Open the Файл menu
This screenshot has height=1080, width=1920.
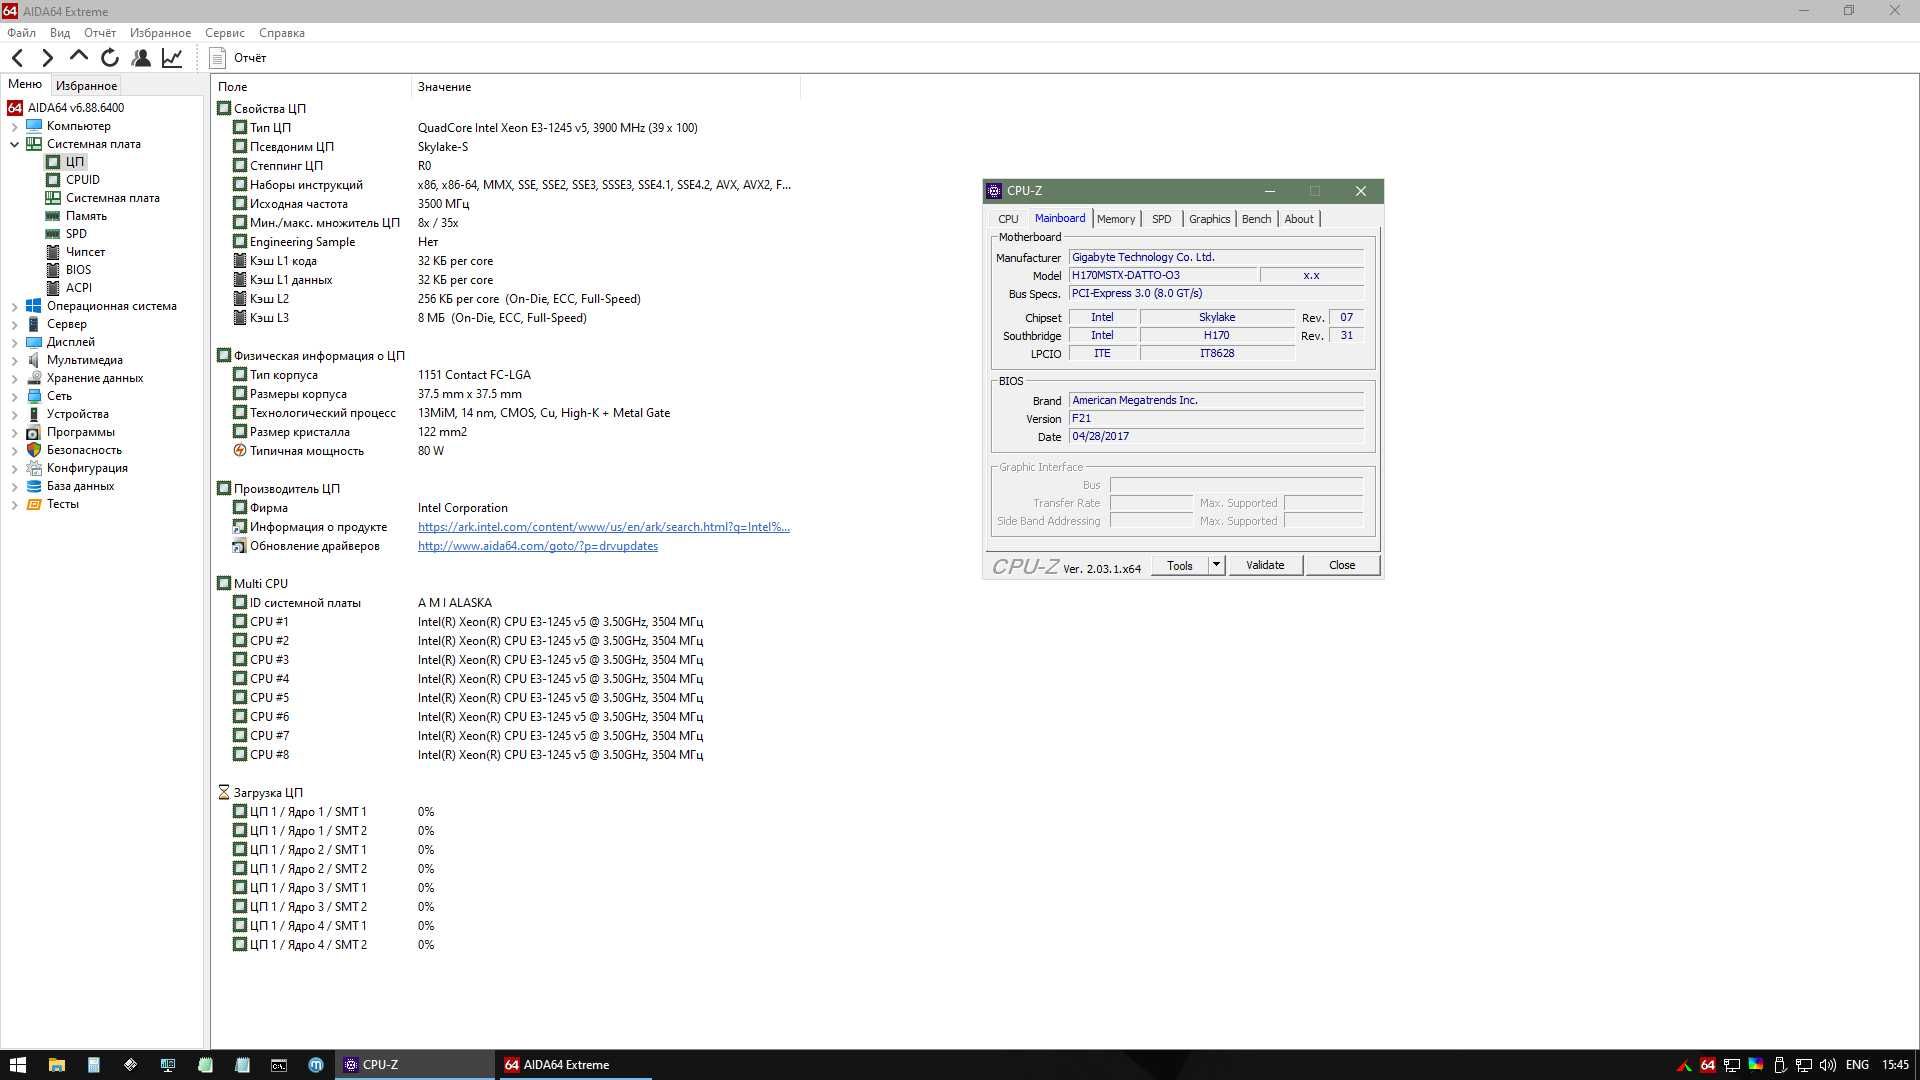pos(21,33)
